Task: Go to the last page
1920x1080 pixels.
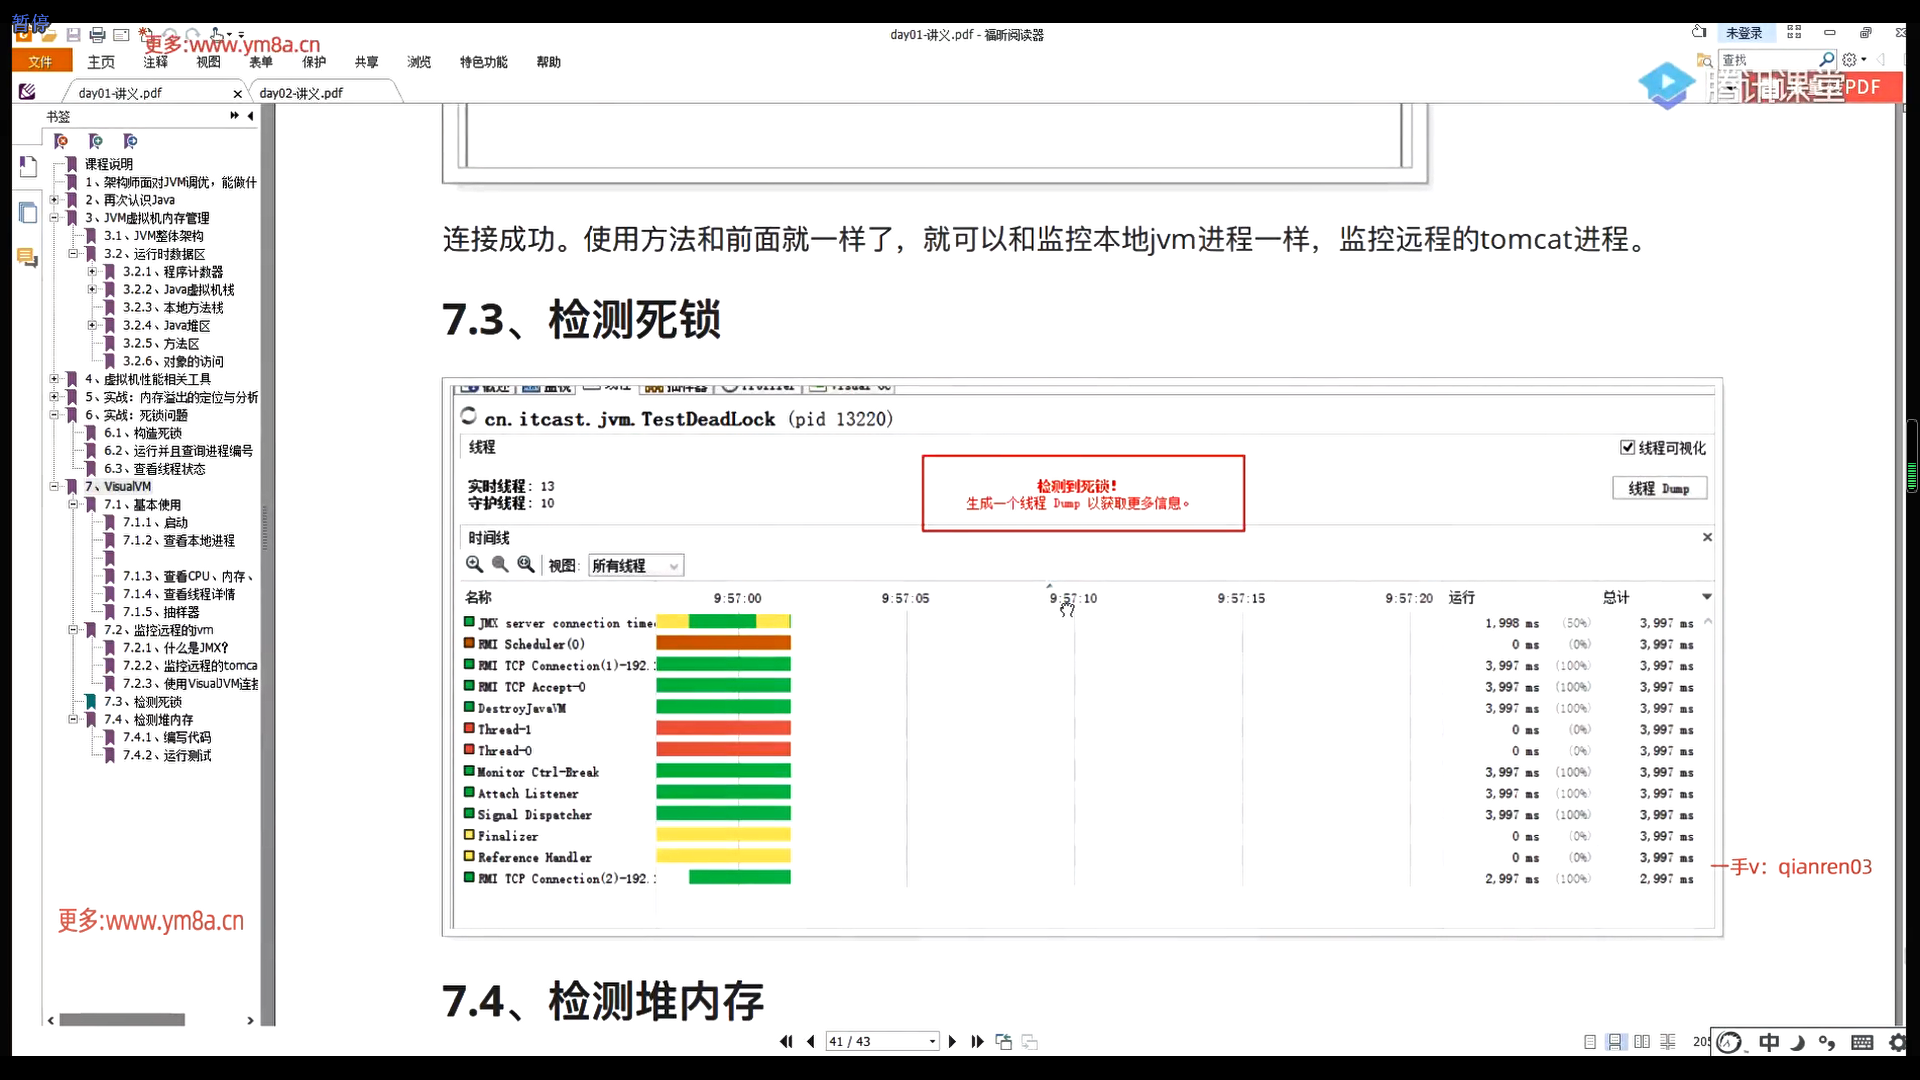Action: click(977, 1041)
